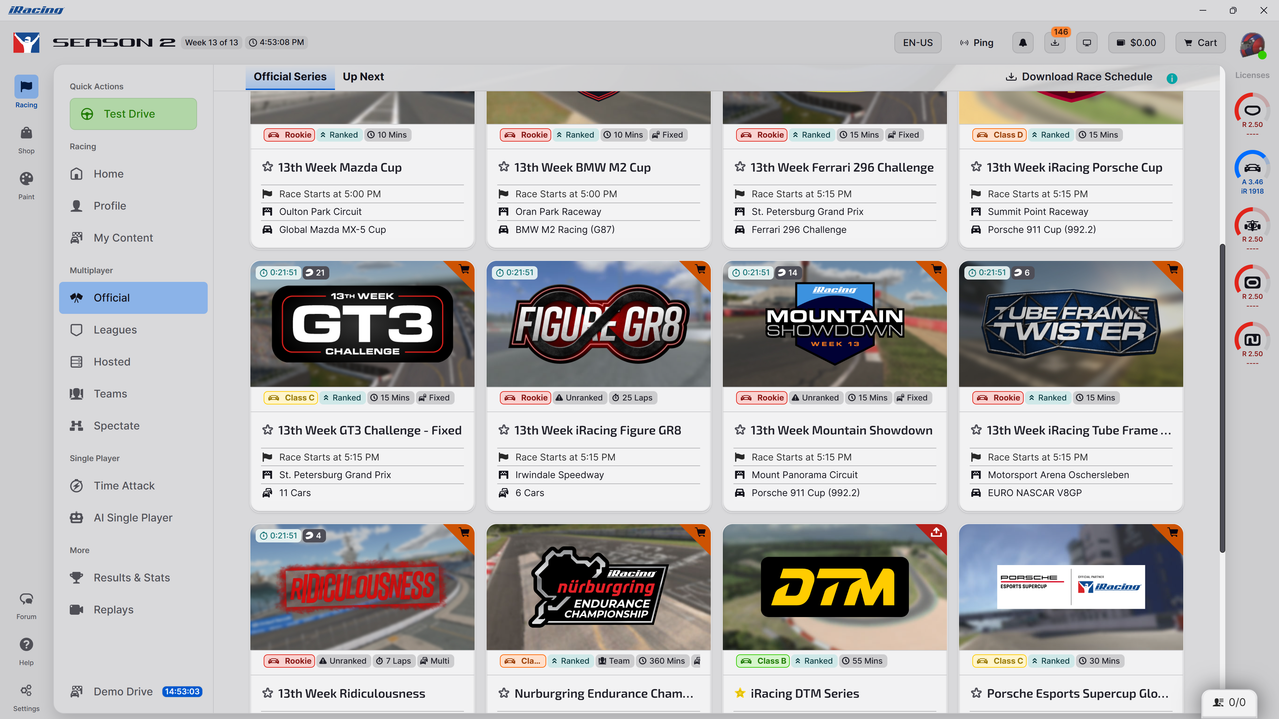The width and height of the screenshot is (1279, 719).
Task: Click info icon beside Download Race Schedule
Action: [x=1171, y=78]
